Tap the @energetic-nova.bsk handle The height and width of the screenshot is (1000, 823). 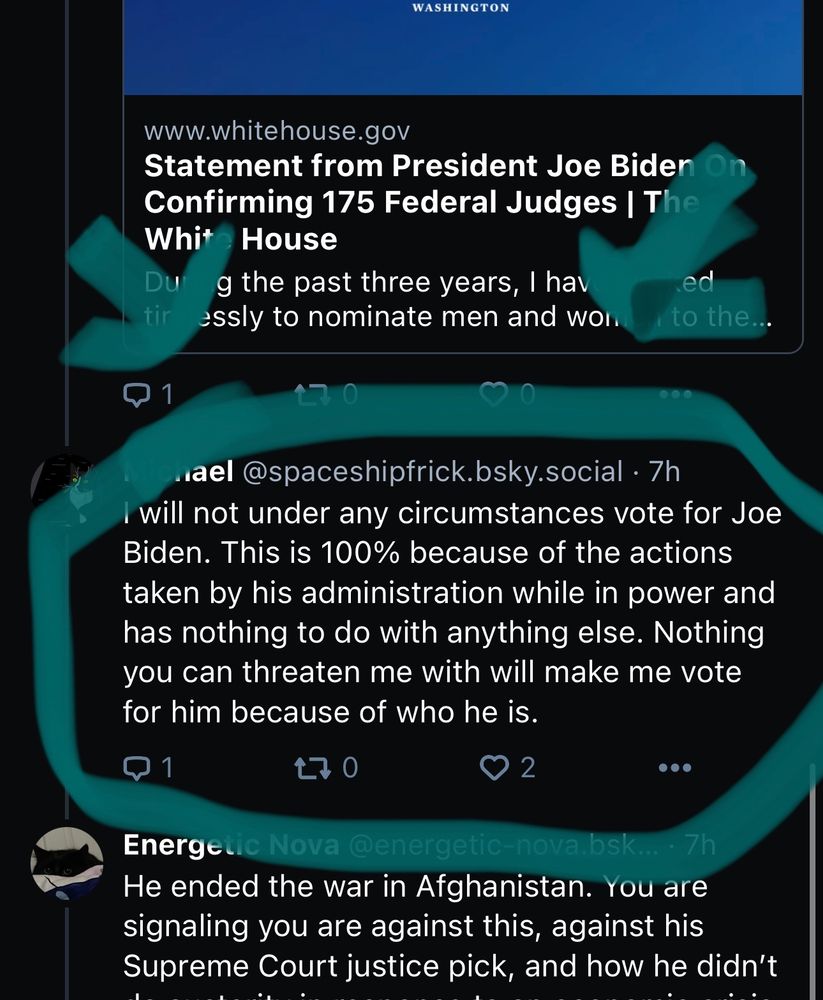(500, 846)
